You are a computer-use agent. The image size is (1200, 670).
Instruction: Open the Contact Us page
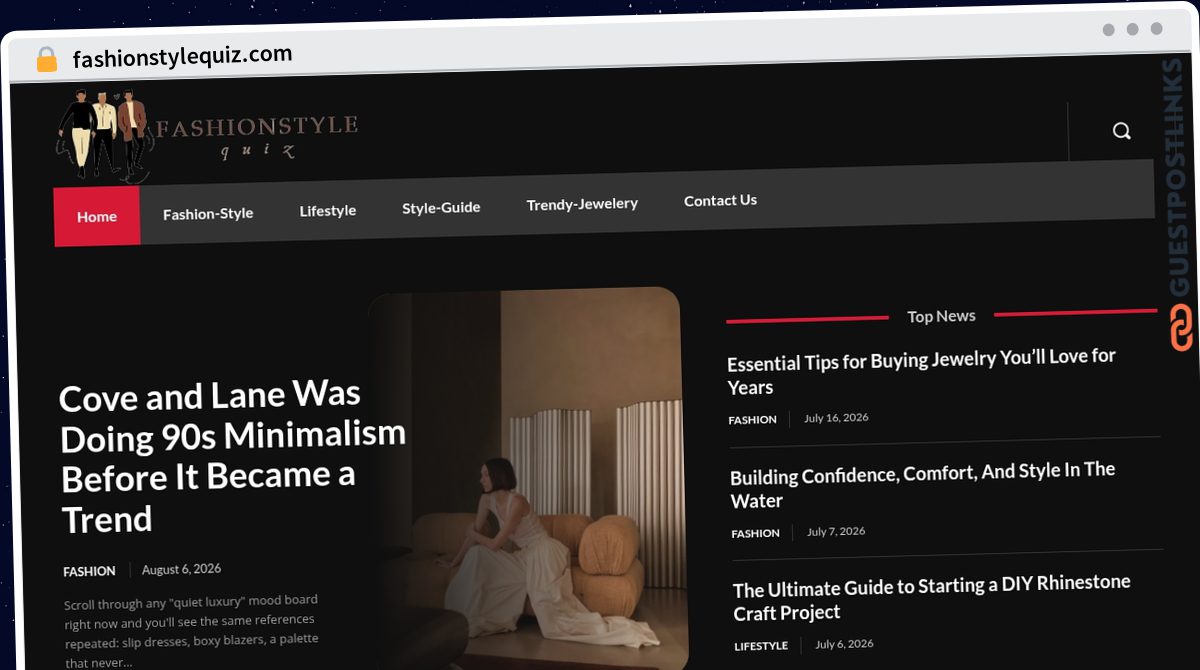click(720, 200)
